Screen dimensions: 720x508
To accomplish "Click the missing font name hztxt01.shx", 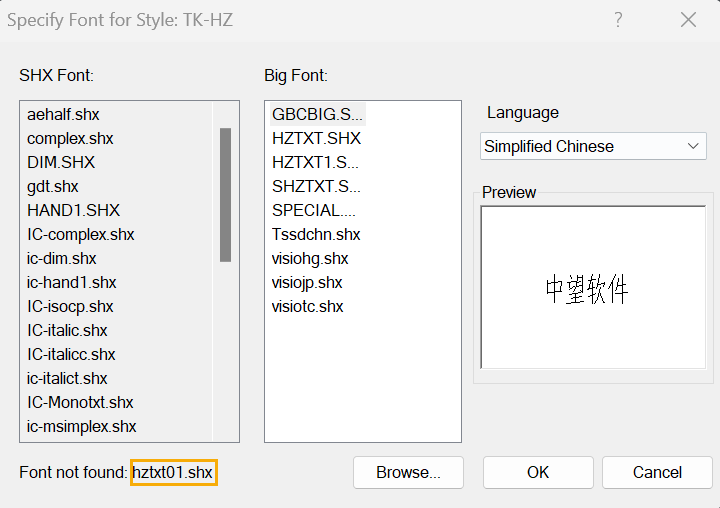I will click(173, 472).
